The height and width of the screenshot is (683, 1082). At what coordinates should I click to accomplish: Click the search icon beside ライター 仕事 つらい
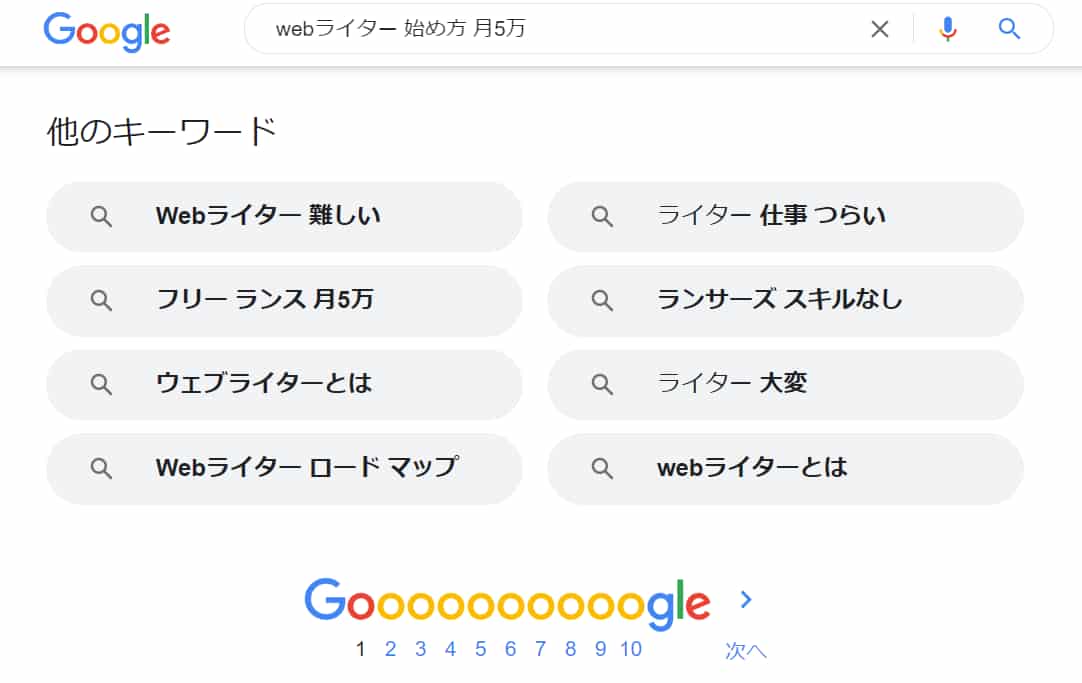click(602, 216)
